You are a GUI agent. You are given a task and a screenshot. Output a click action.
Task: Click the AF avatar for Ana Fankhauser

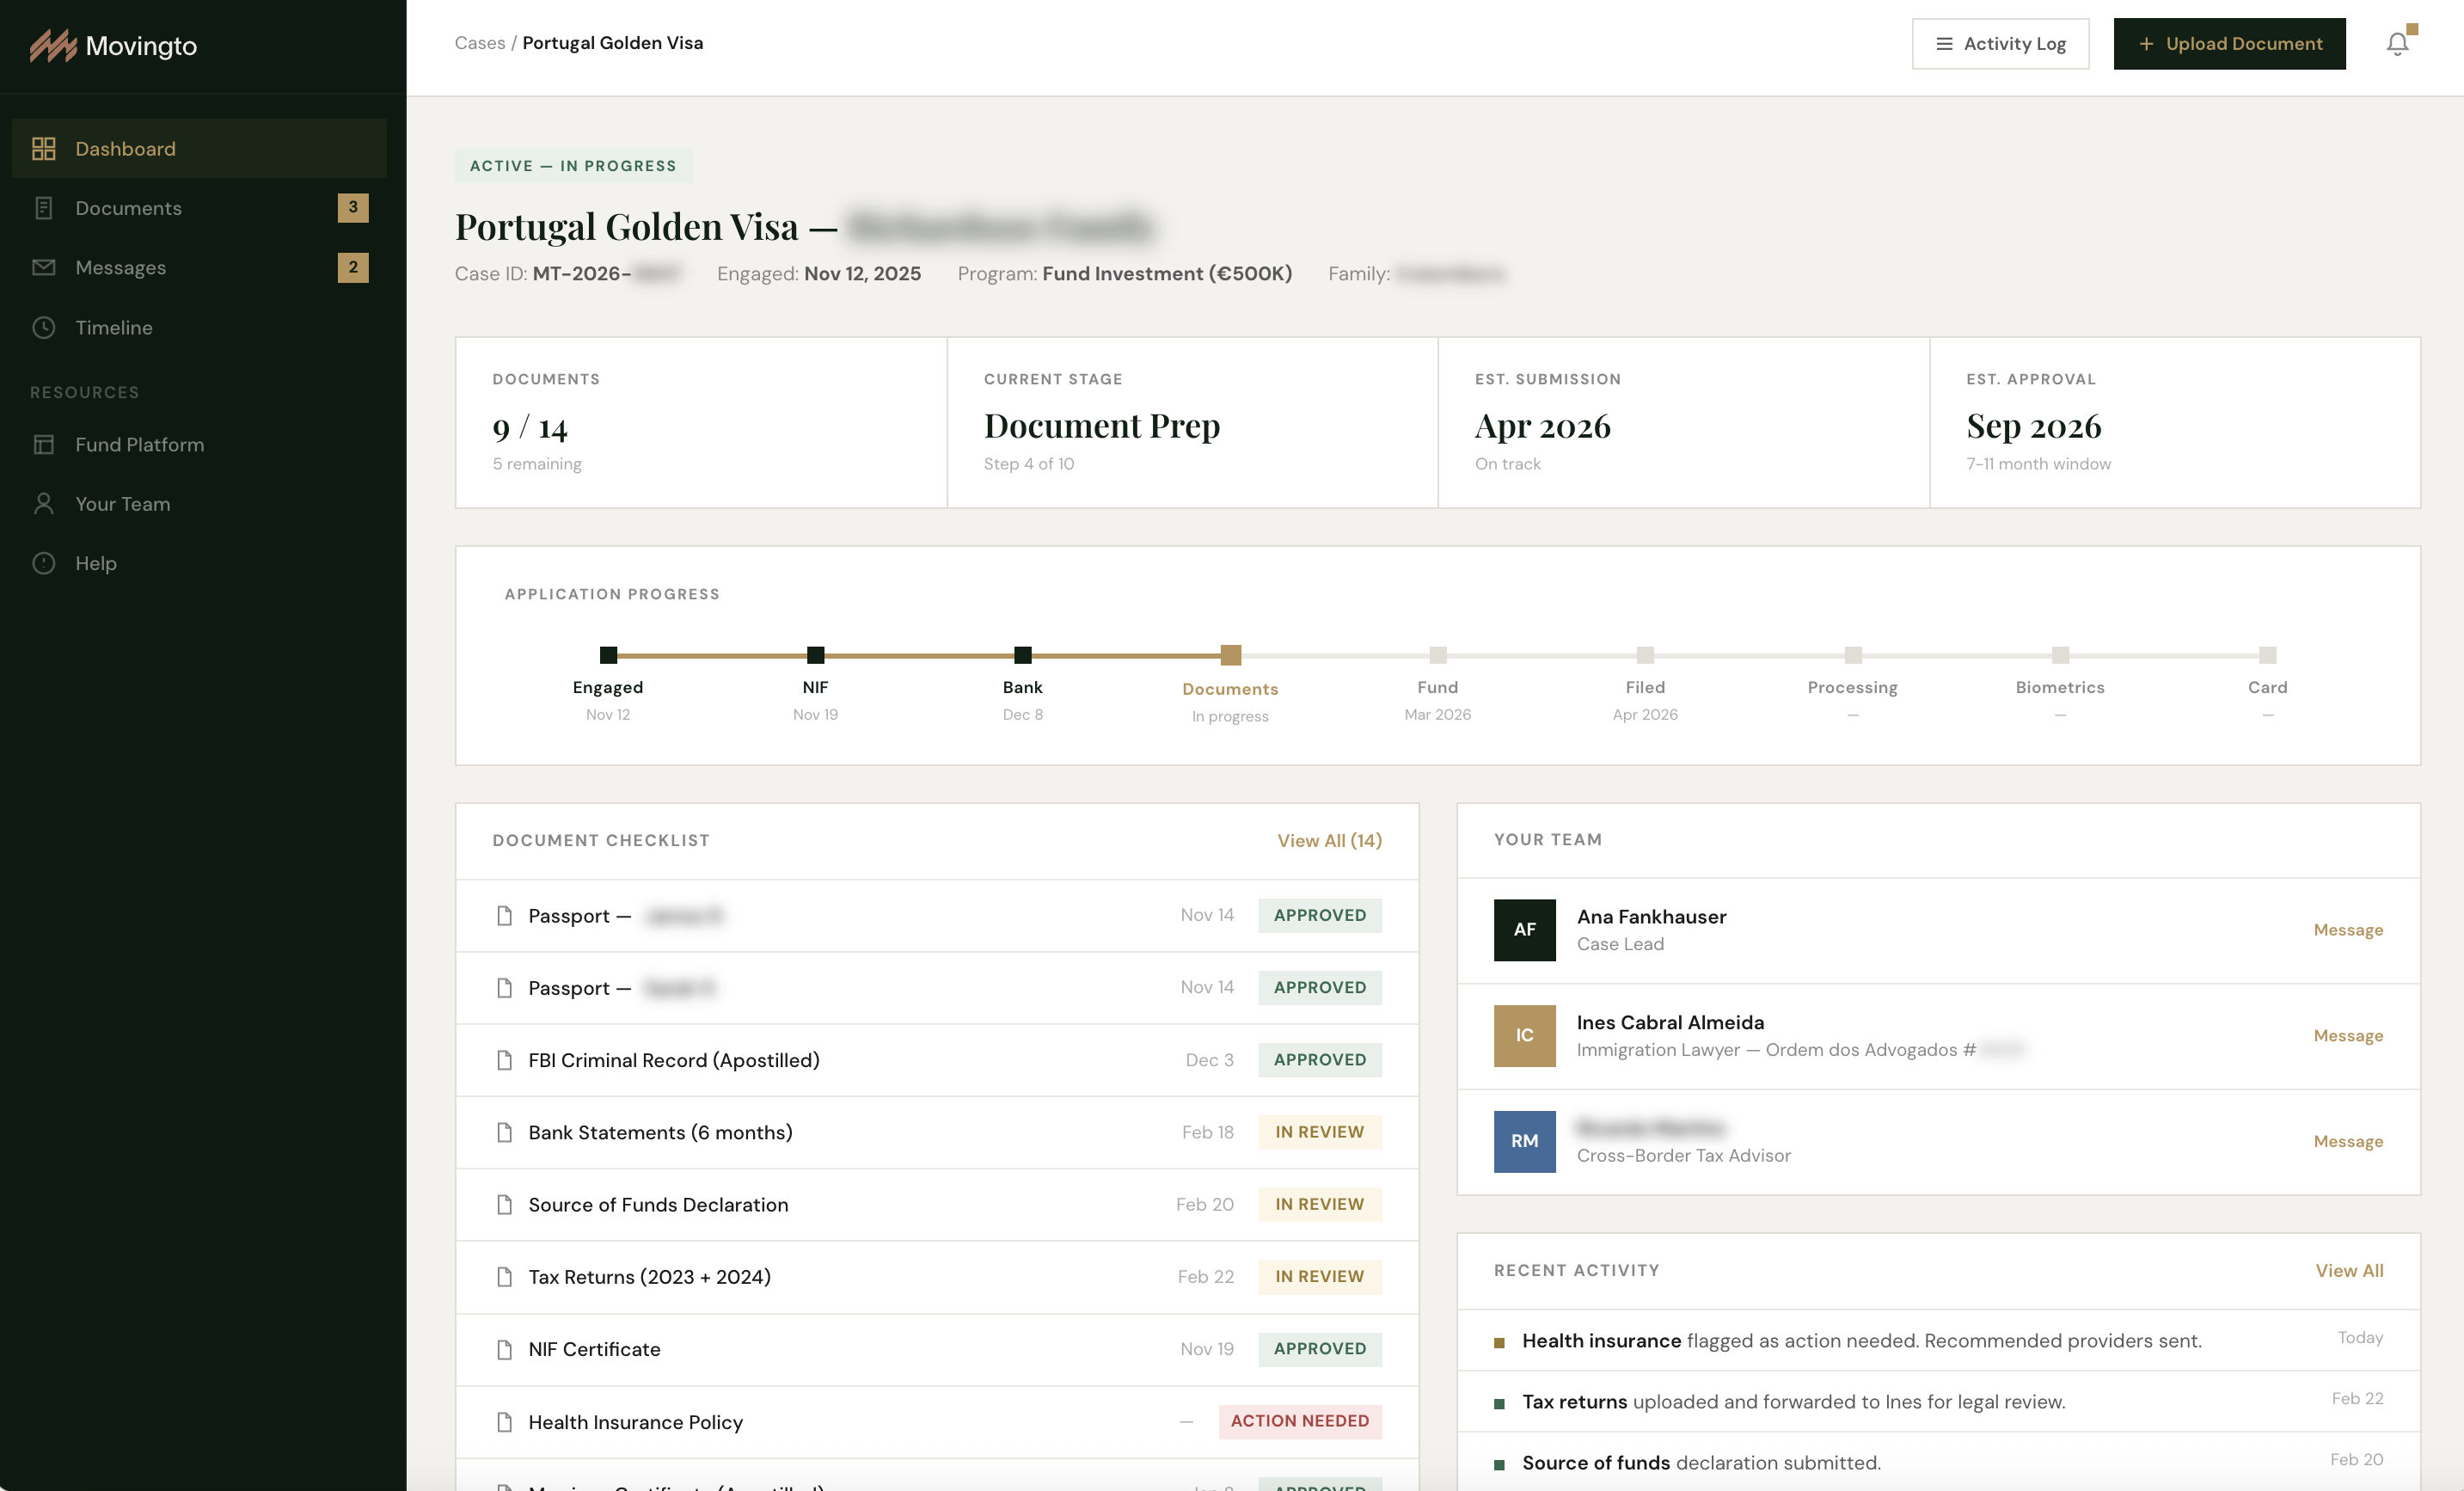click(1524, 930)
